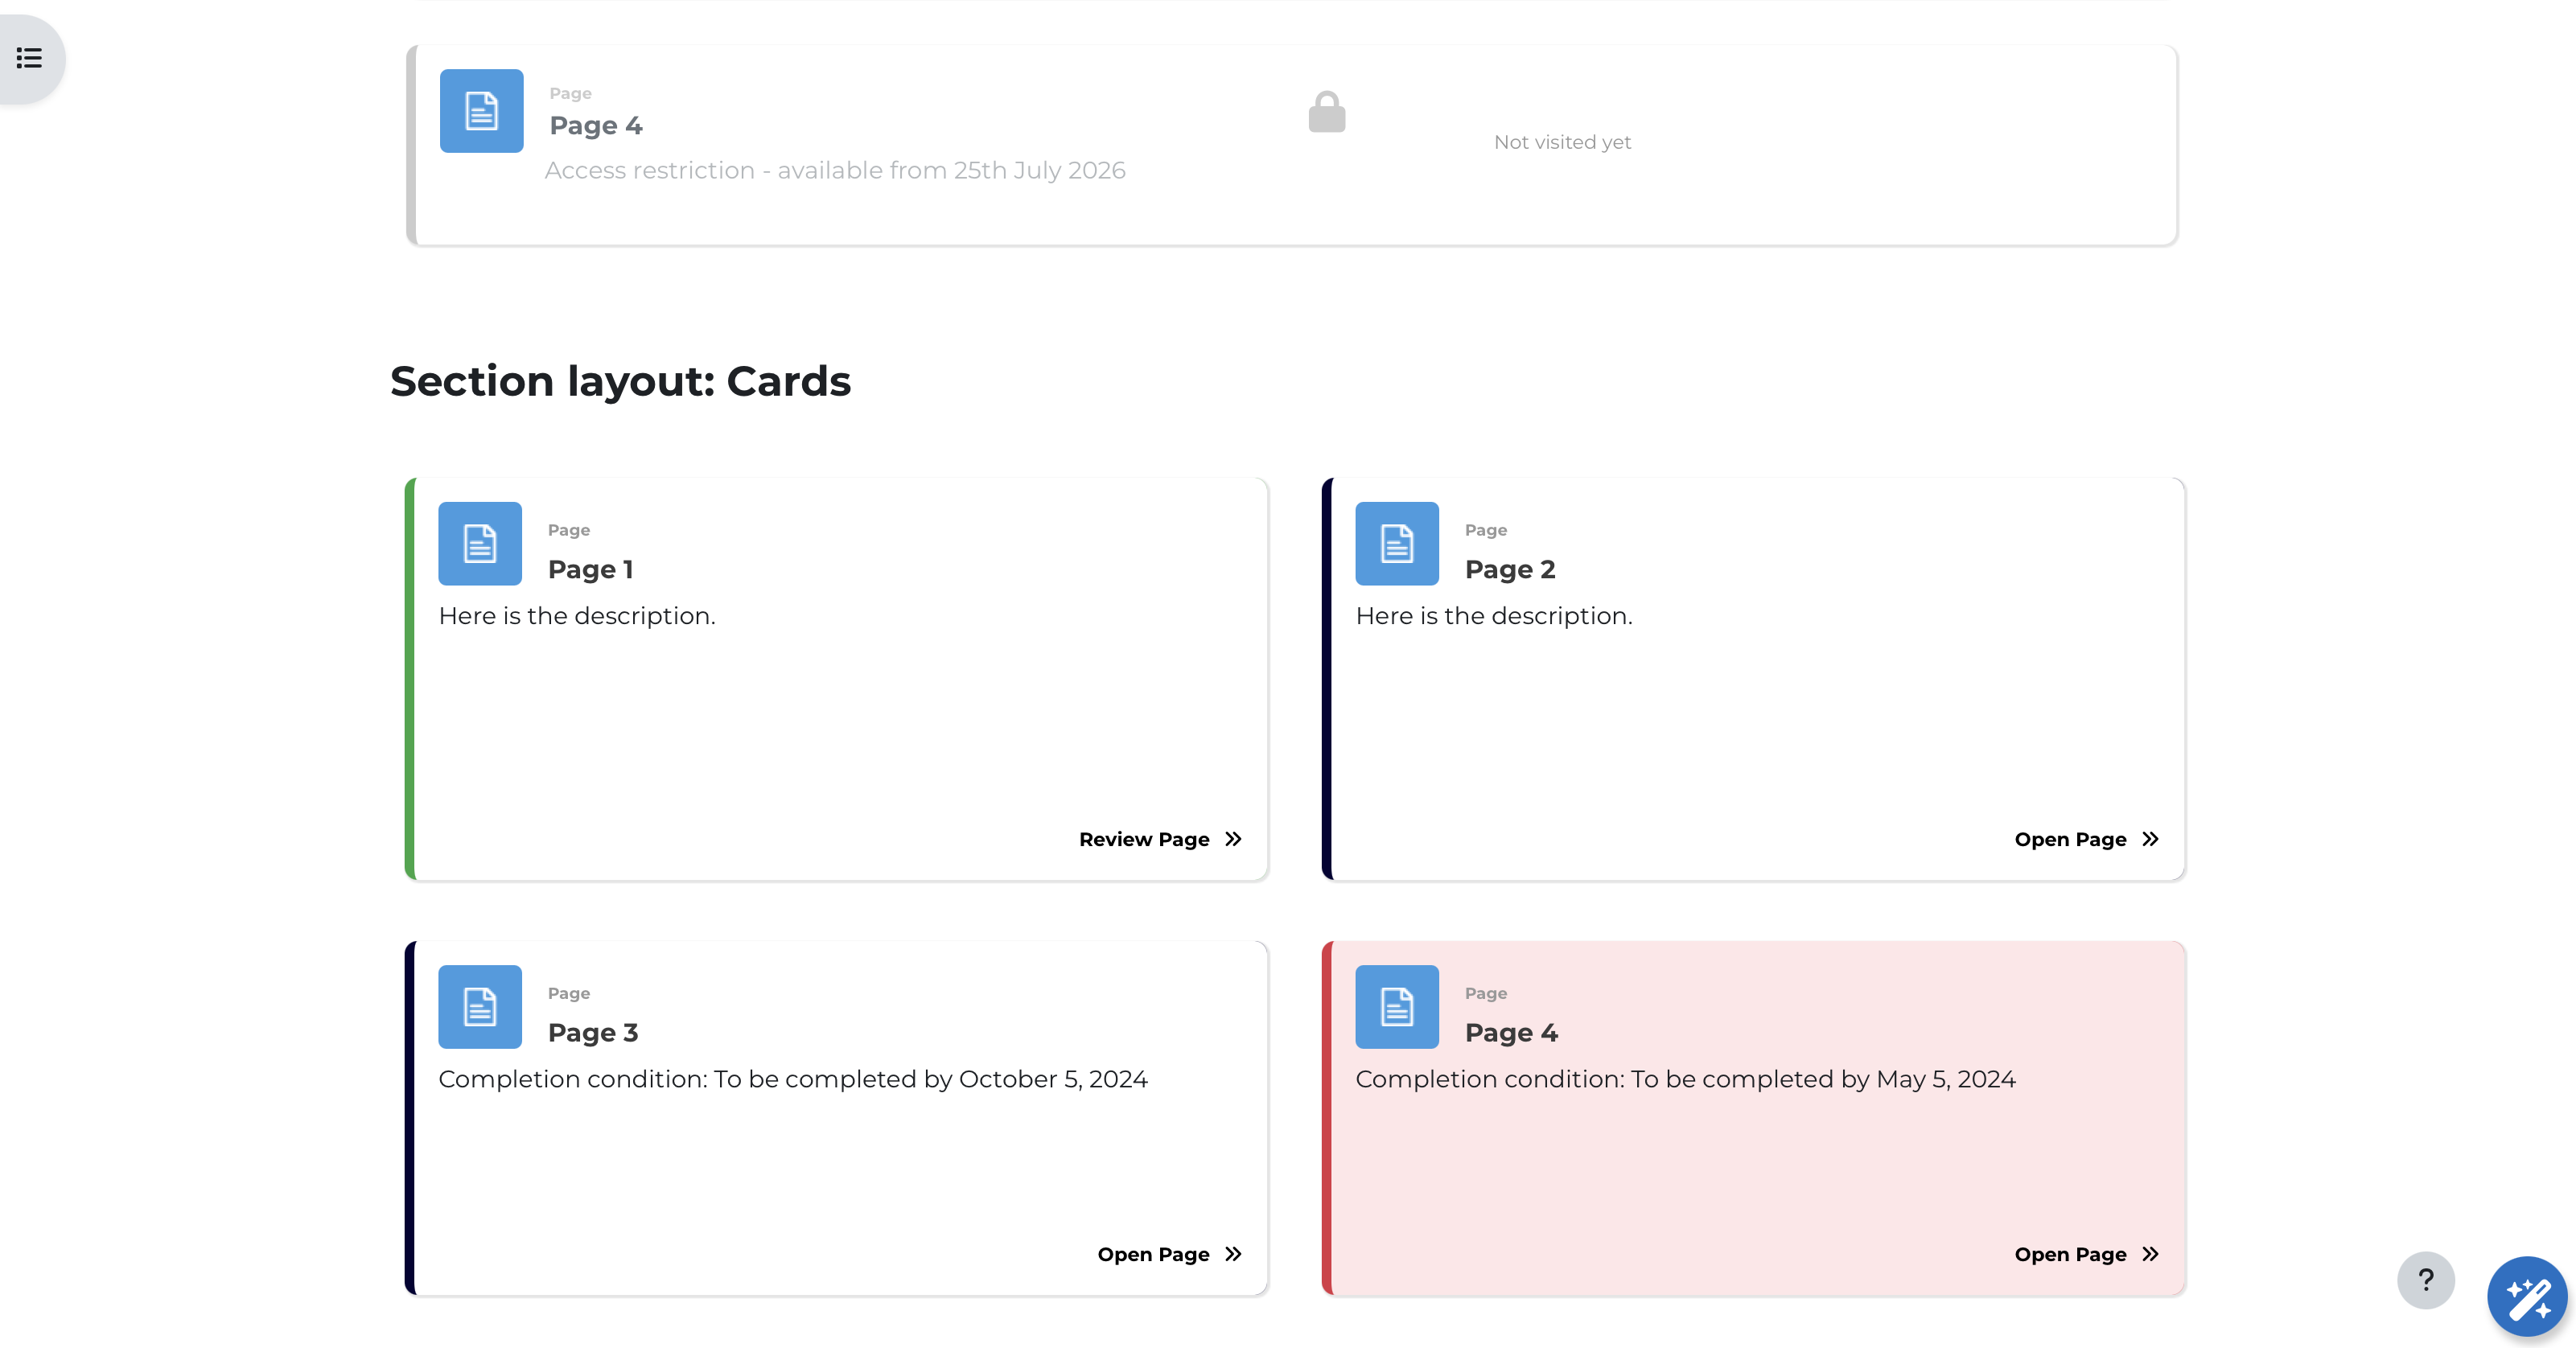2576x1348 pixels.
Task: Open the Page 3 title link
Action: [x=592, y=1032]
